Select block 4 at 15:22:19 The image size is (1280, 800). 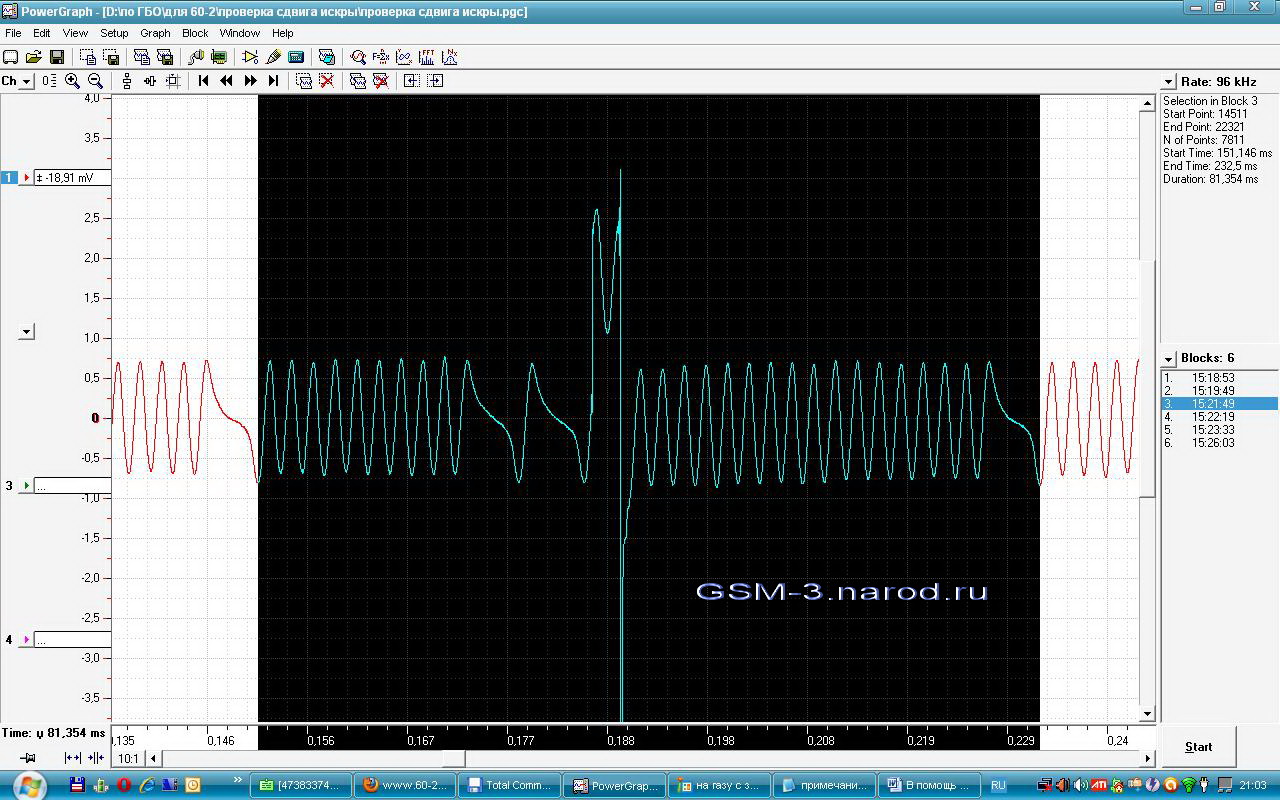coord(1219,417)
